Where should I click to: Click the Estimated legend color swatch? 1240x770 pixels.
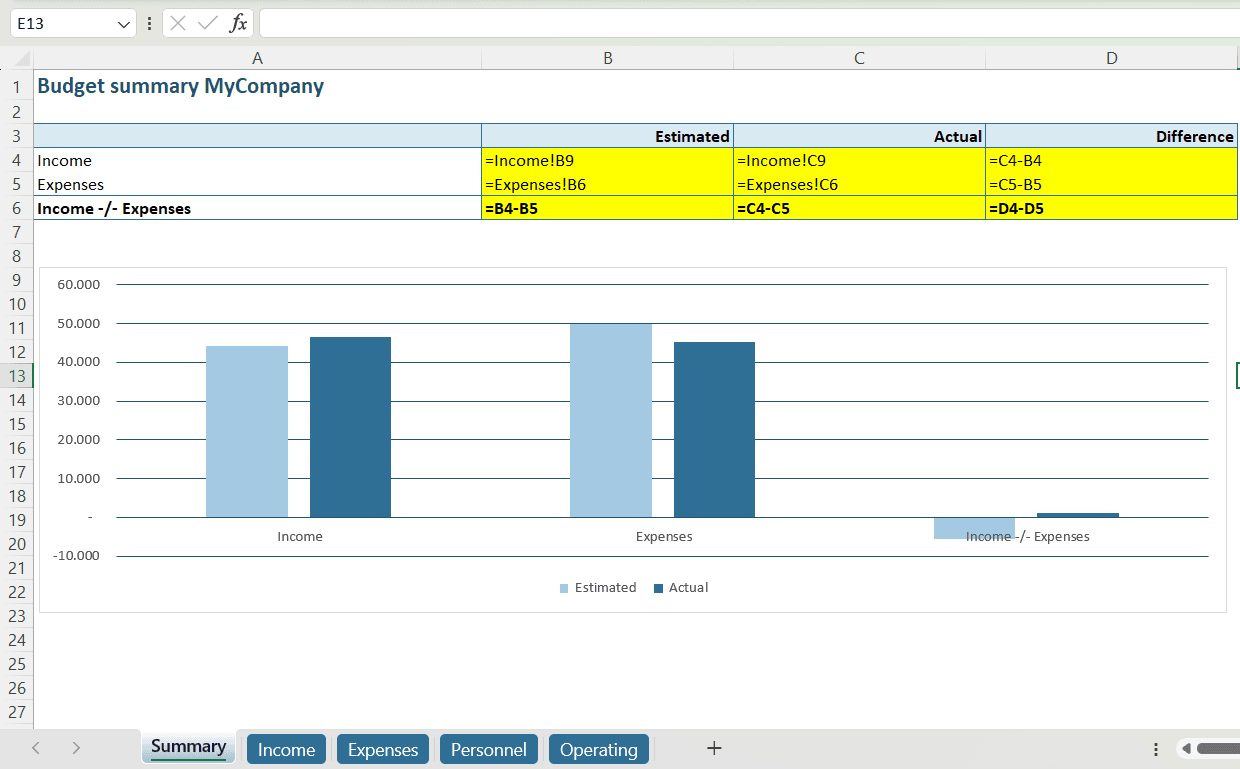click(x=564, y=588)
